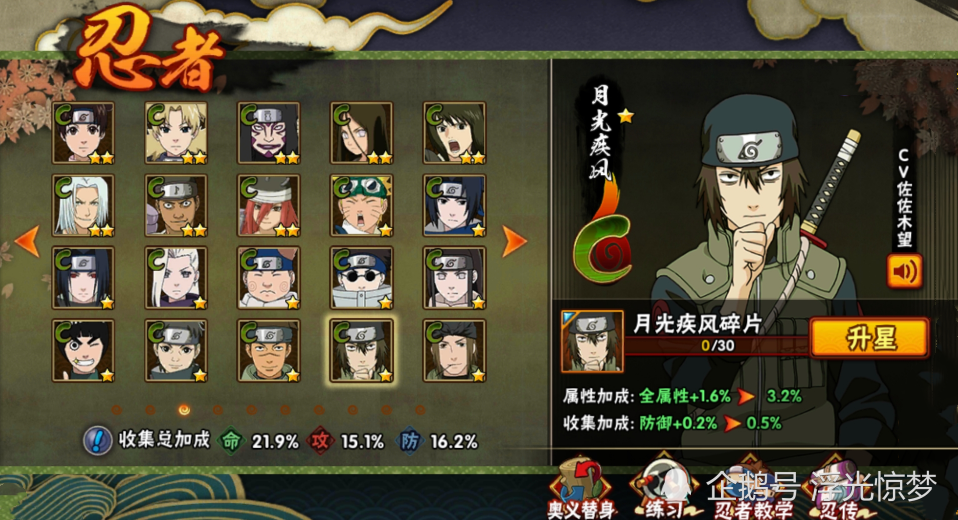
Task: Select the Shino portrait with sunglasses
Action: (362, 278)
